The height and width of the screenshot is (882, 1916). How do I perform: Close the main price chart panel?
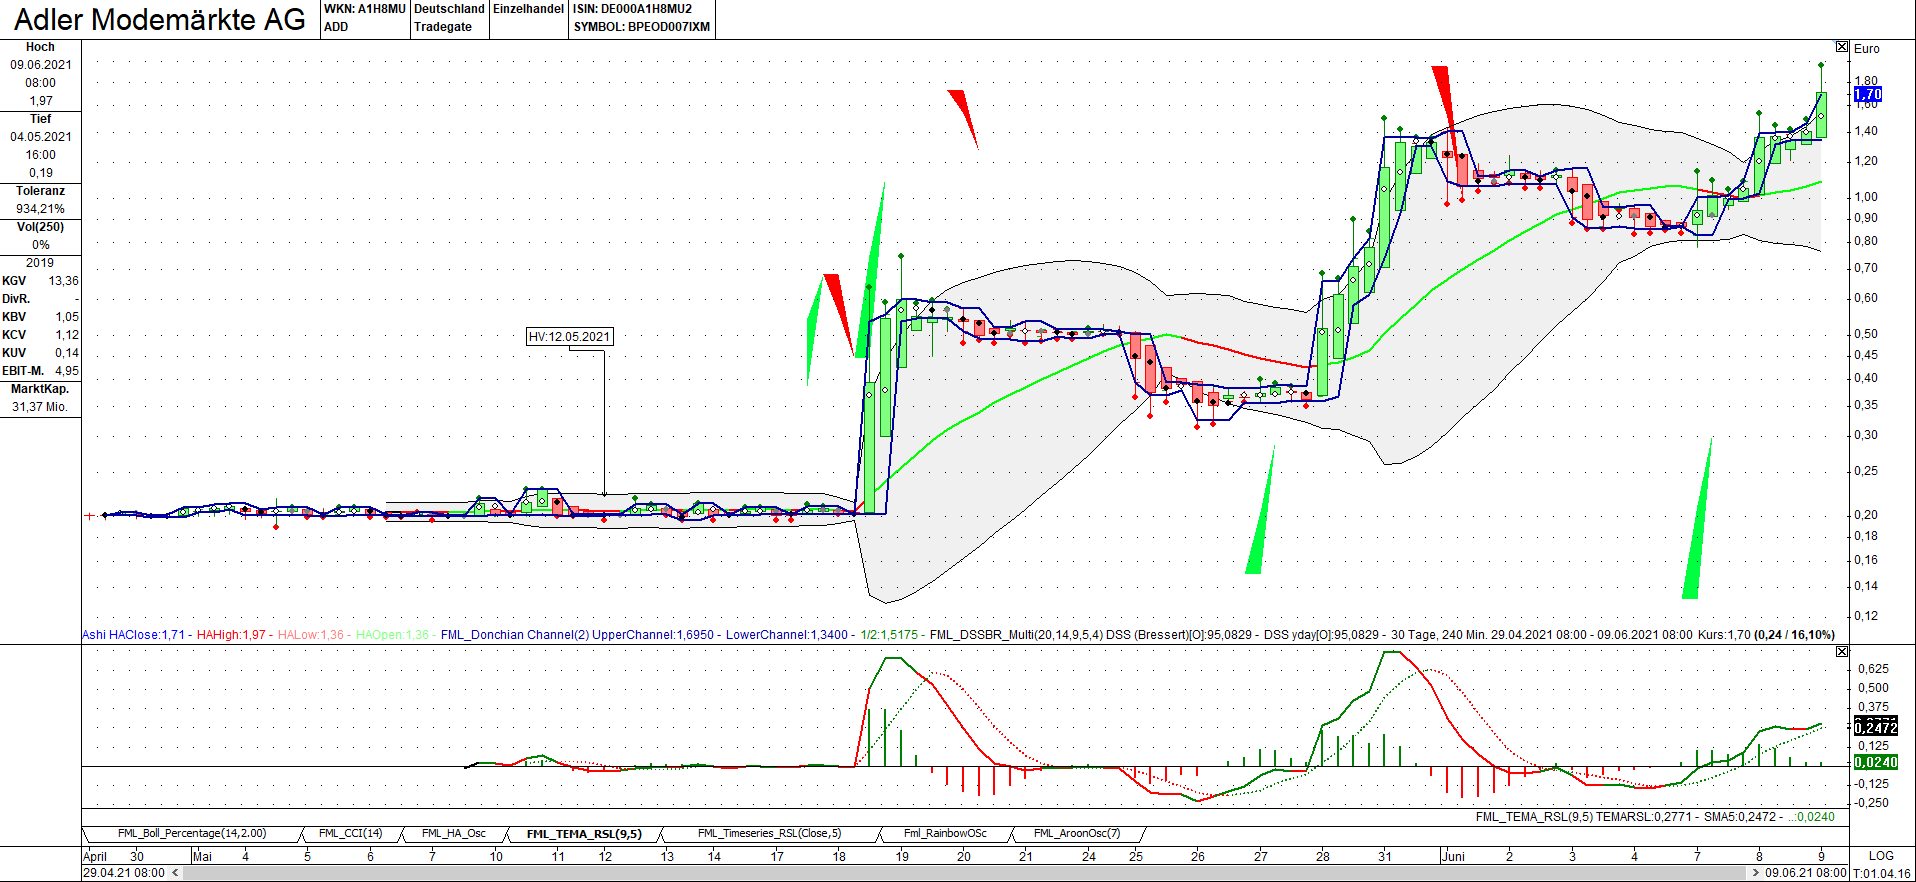pos(1842,47)
